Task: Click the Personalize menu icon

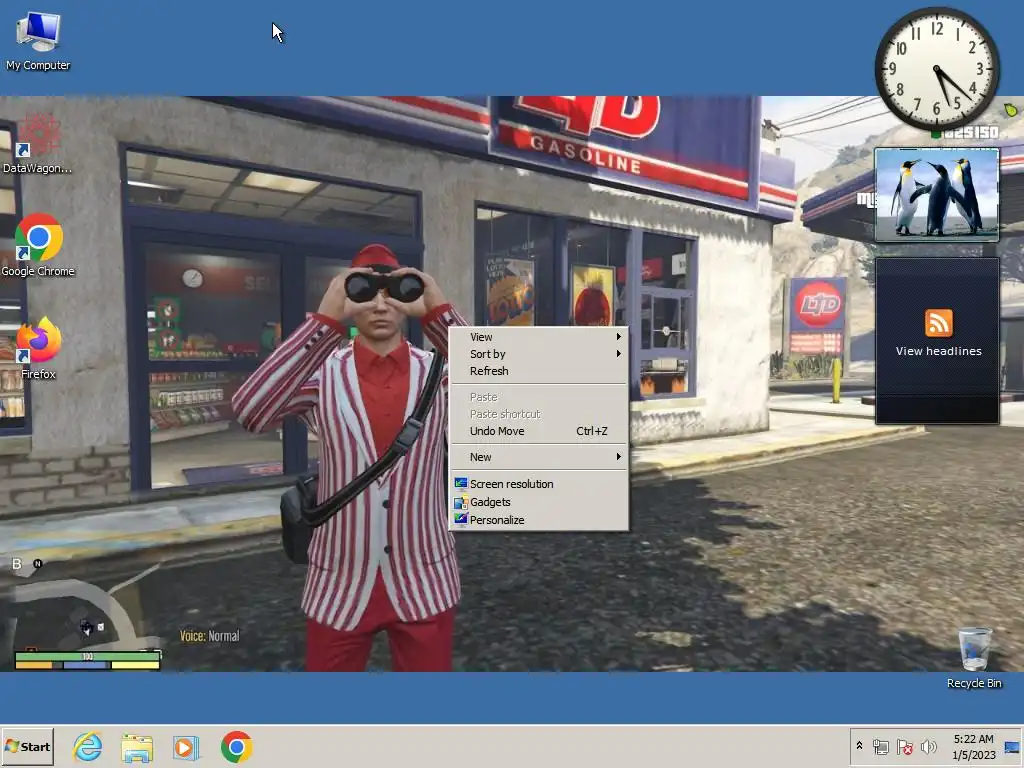Action: 461,519
